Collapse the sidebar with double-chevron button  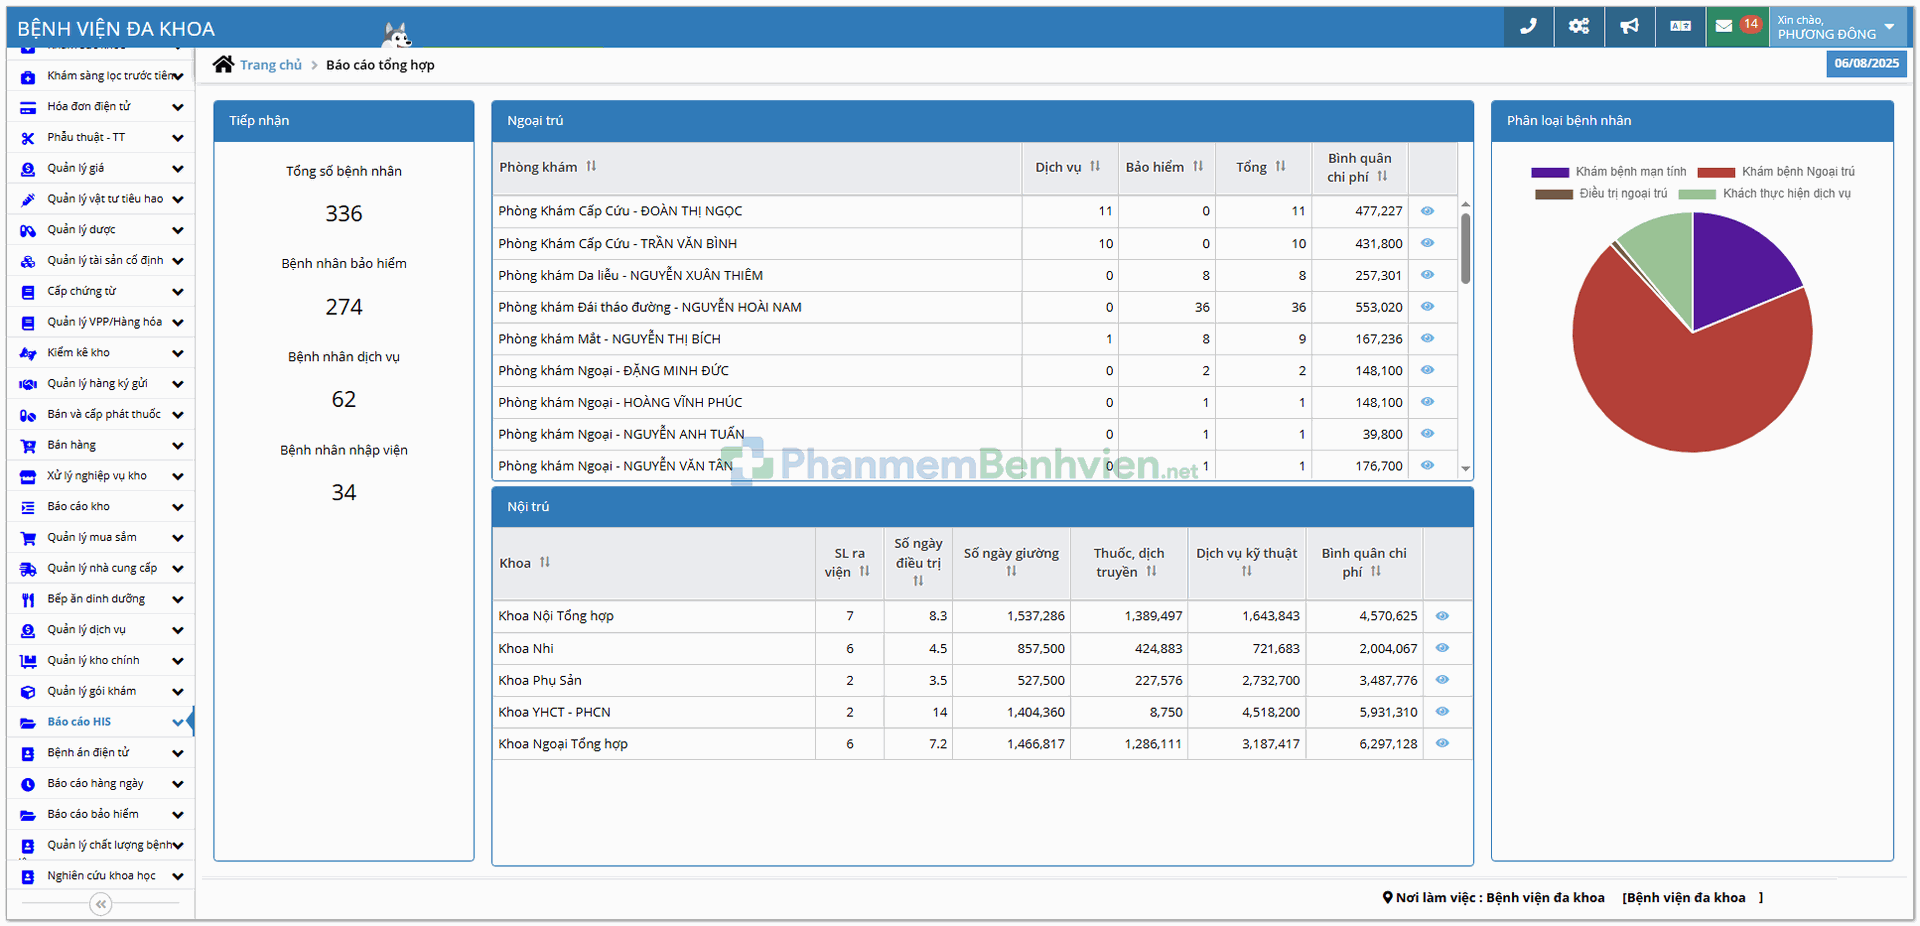coord(101,904)
